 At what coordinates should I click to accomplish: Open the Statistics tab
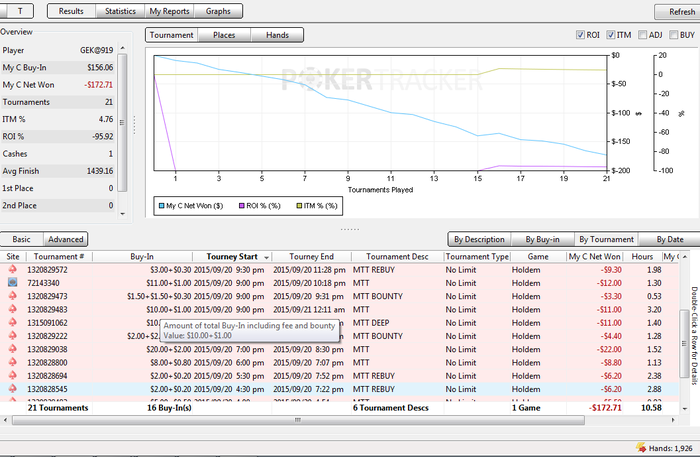(120, 11)
